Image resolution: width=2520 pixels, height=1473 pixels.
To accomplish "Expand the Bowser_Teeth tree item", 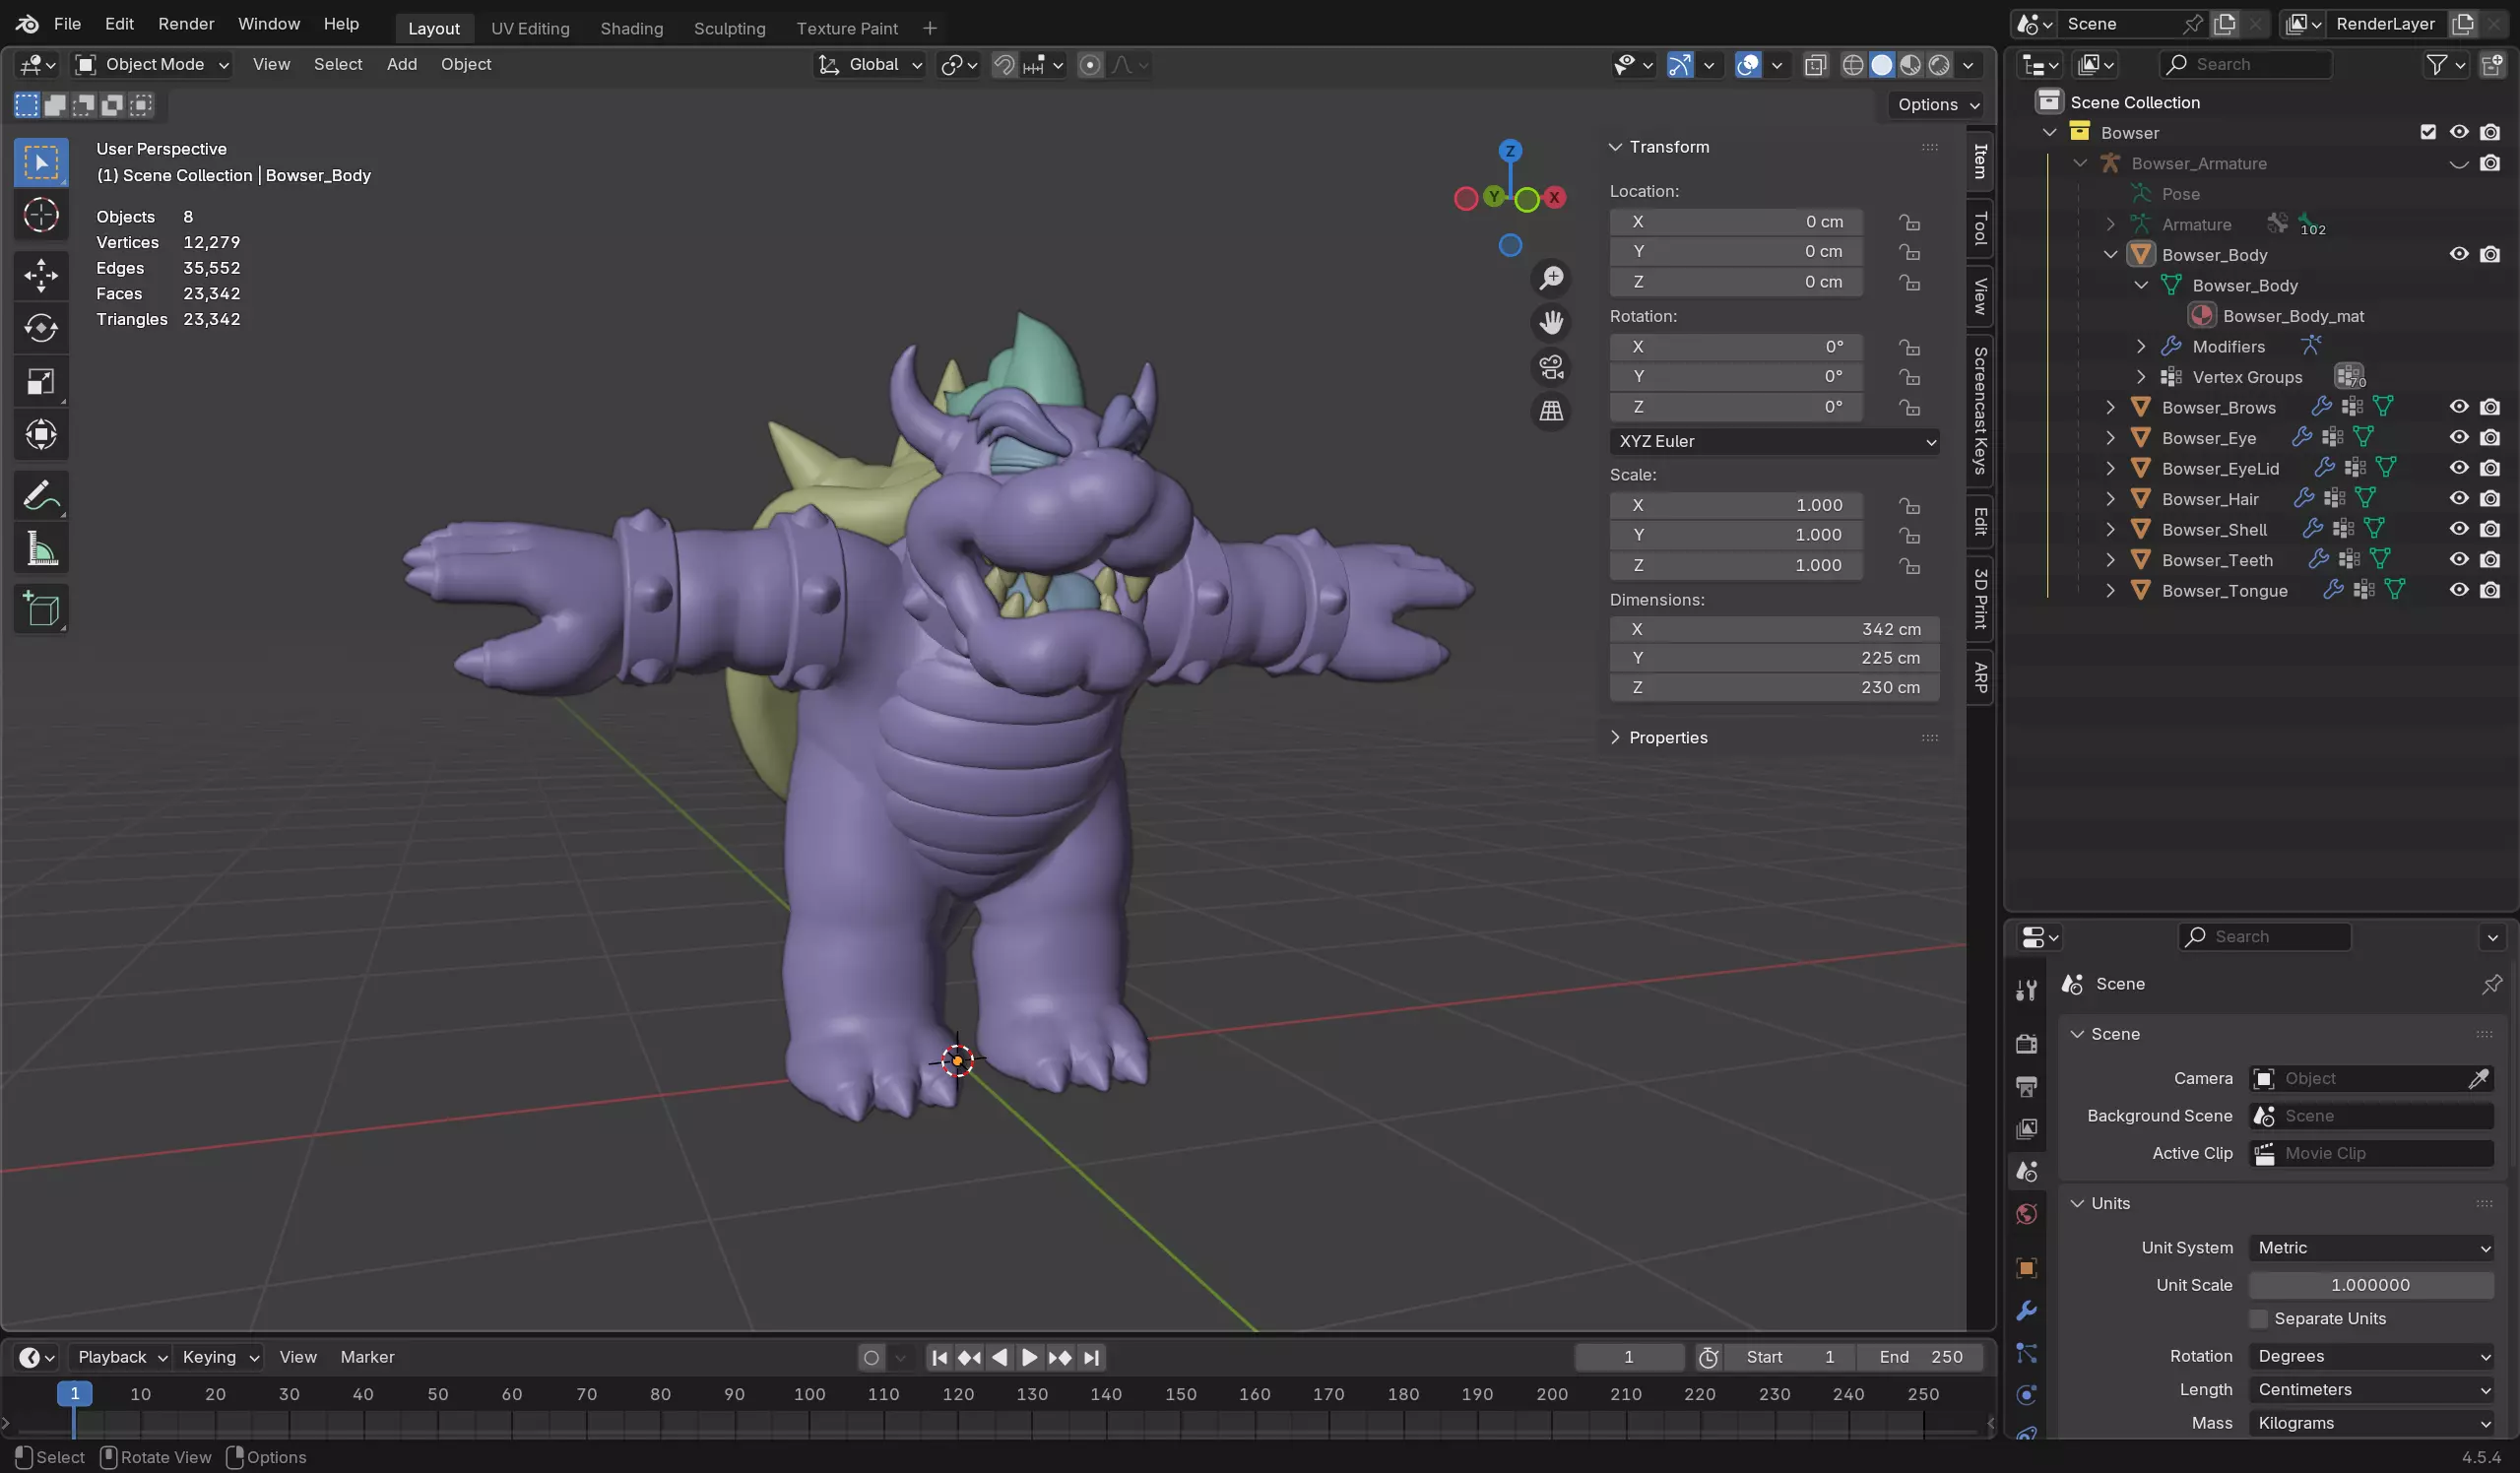I will [x=2111, y=560].
